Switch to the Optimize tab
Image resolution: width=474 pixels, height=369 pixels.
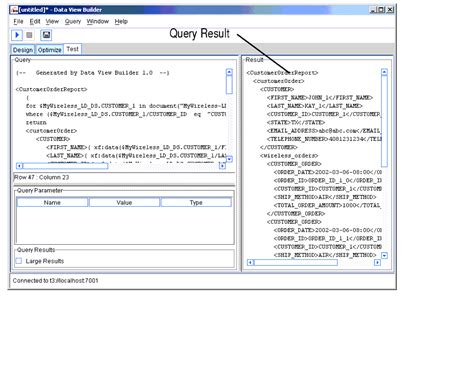49,50
